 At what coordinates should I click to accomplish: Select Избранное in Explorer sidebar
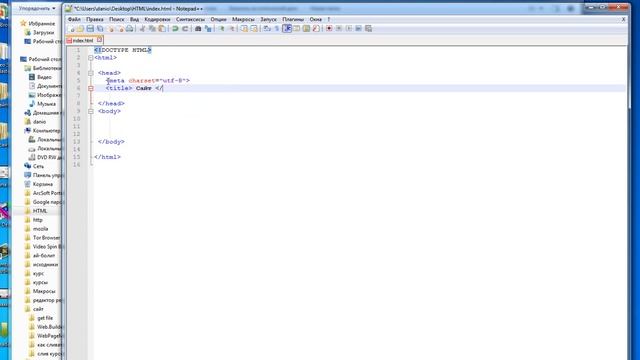point(42,24)
